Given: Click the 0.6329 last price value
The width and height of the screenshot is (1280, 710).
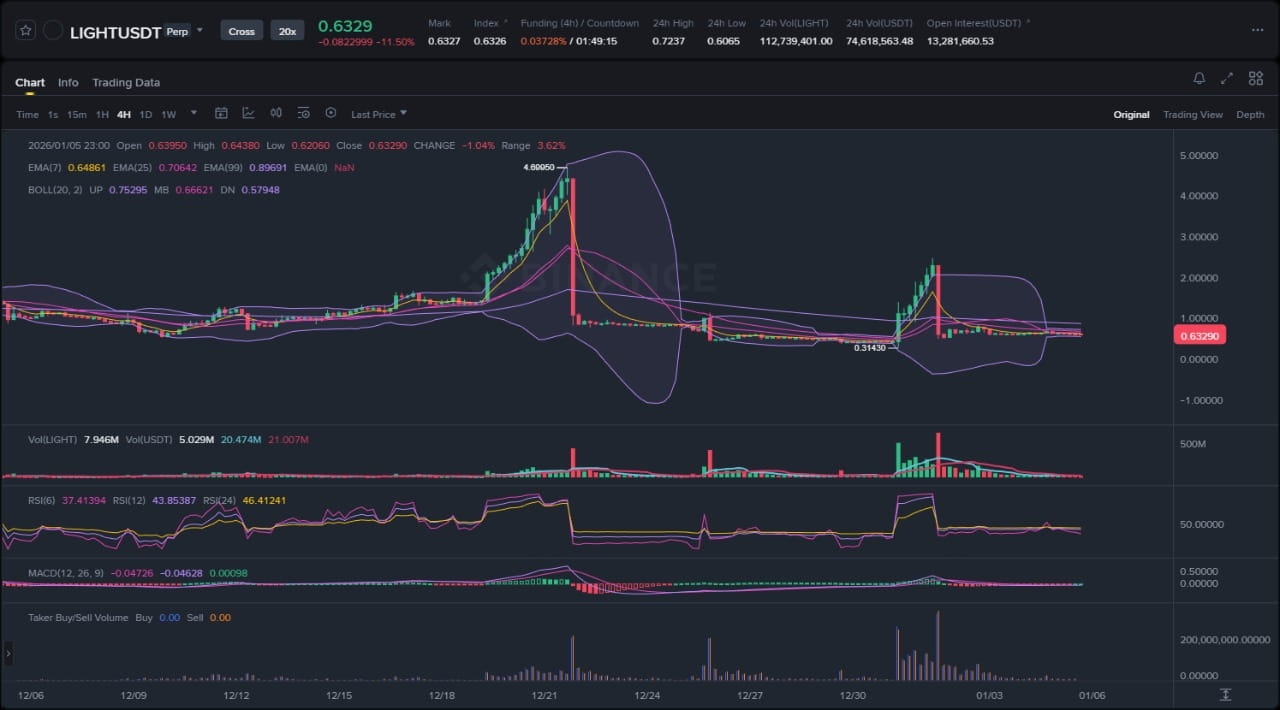Looking at the screenshot, I should point(343,25).
